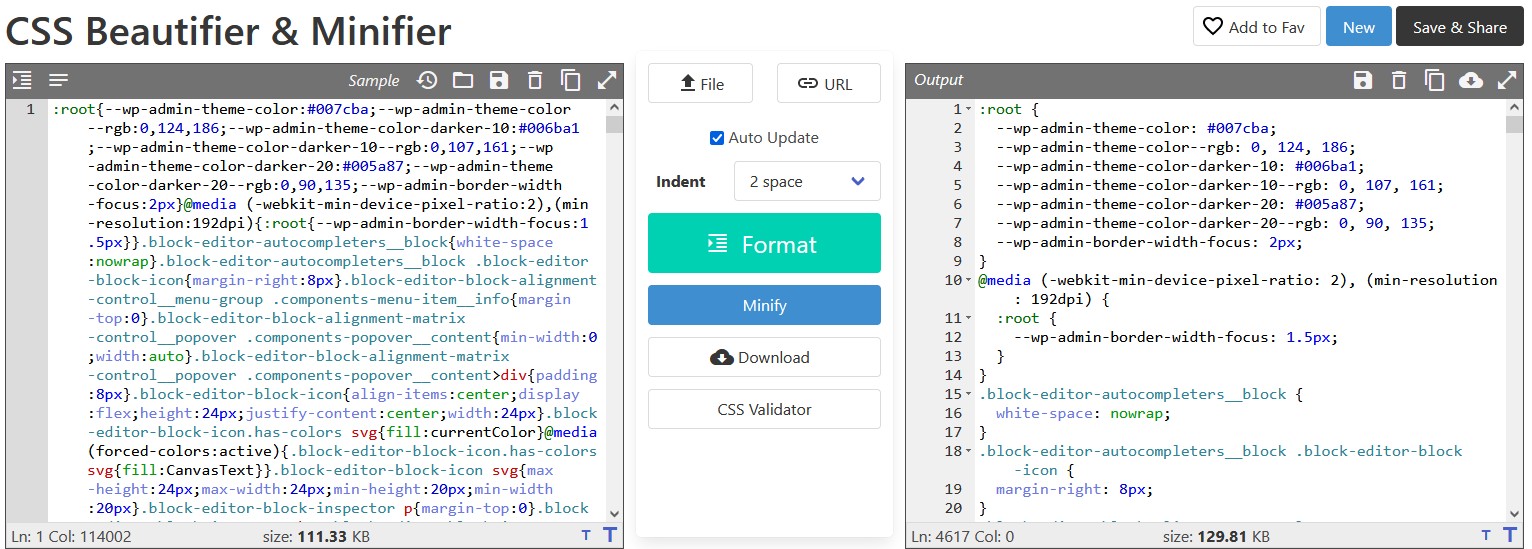1532x549 pixels.
Task: Click the URL load button
Action: pyautogui.click(x=829, y=83)
